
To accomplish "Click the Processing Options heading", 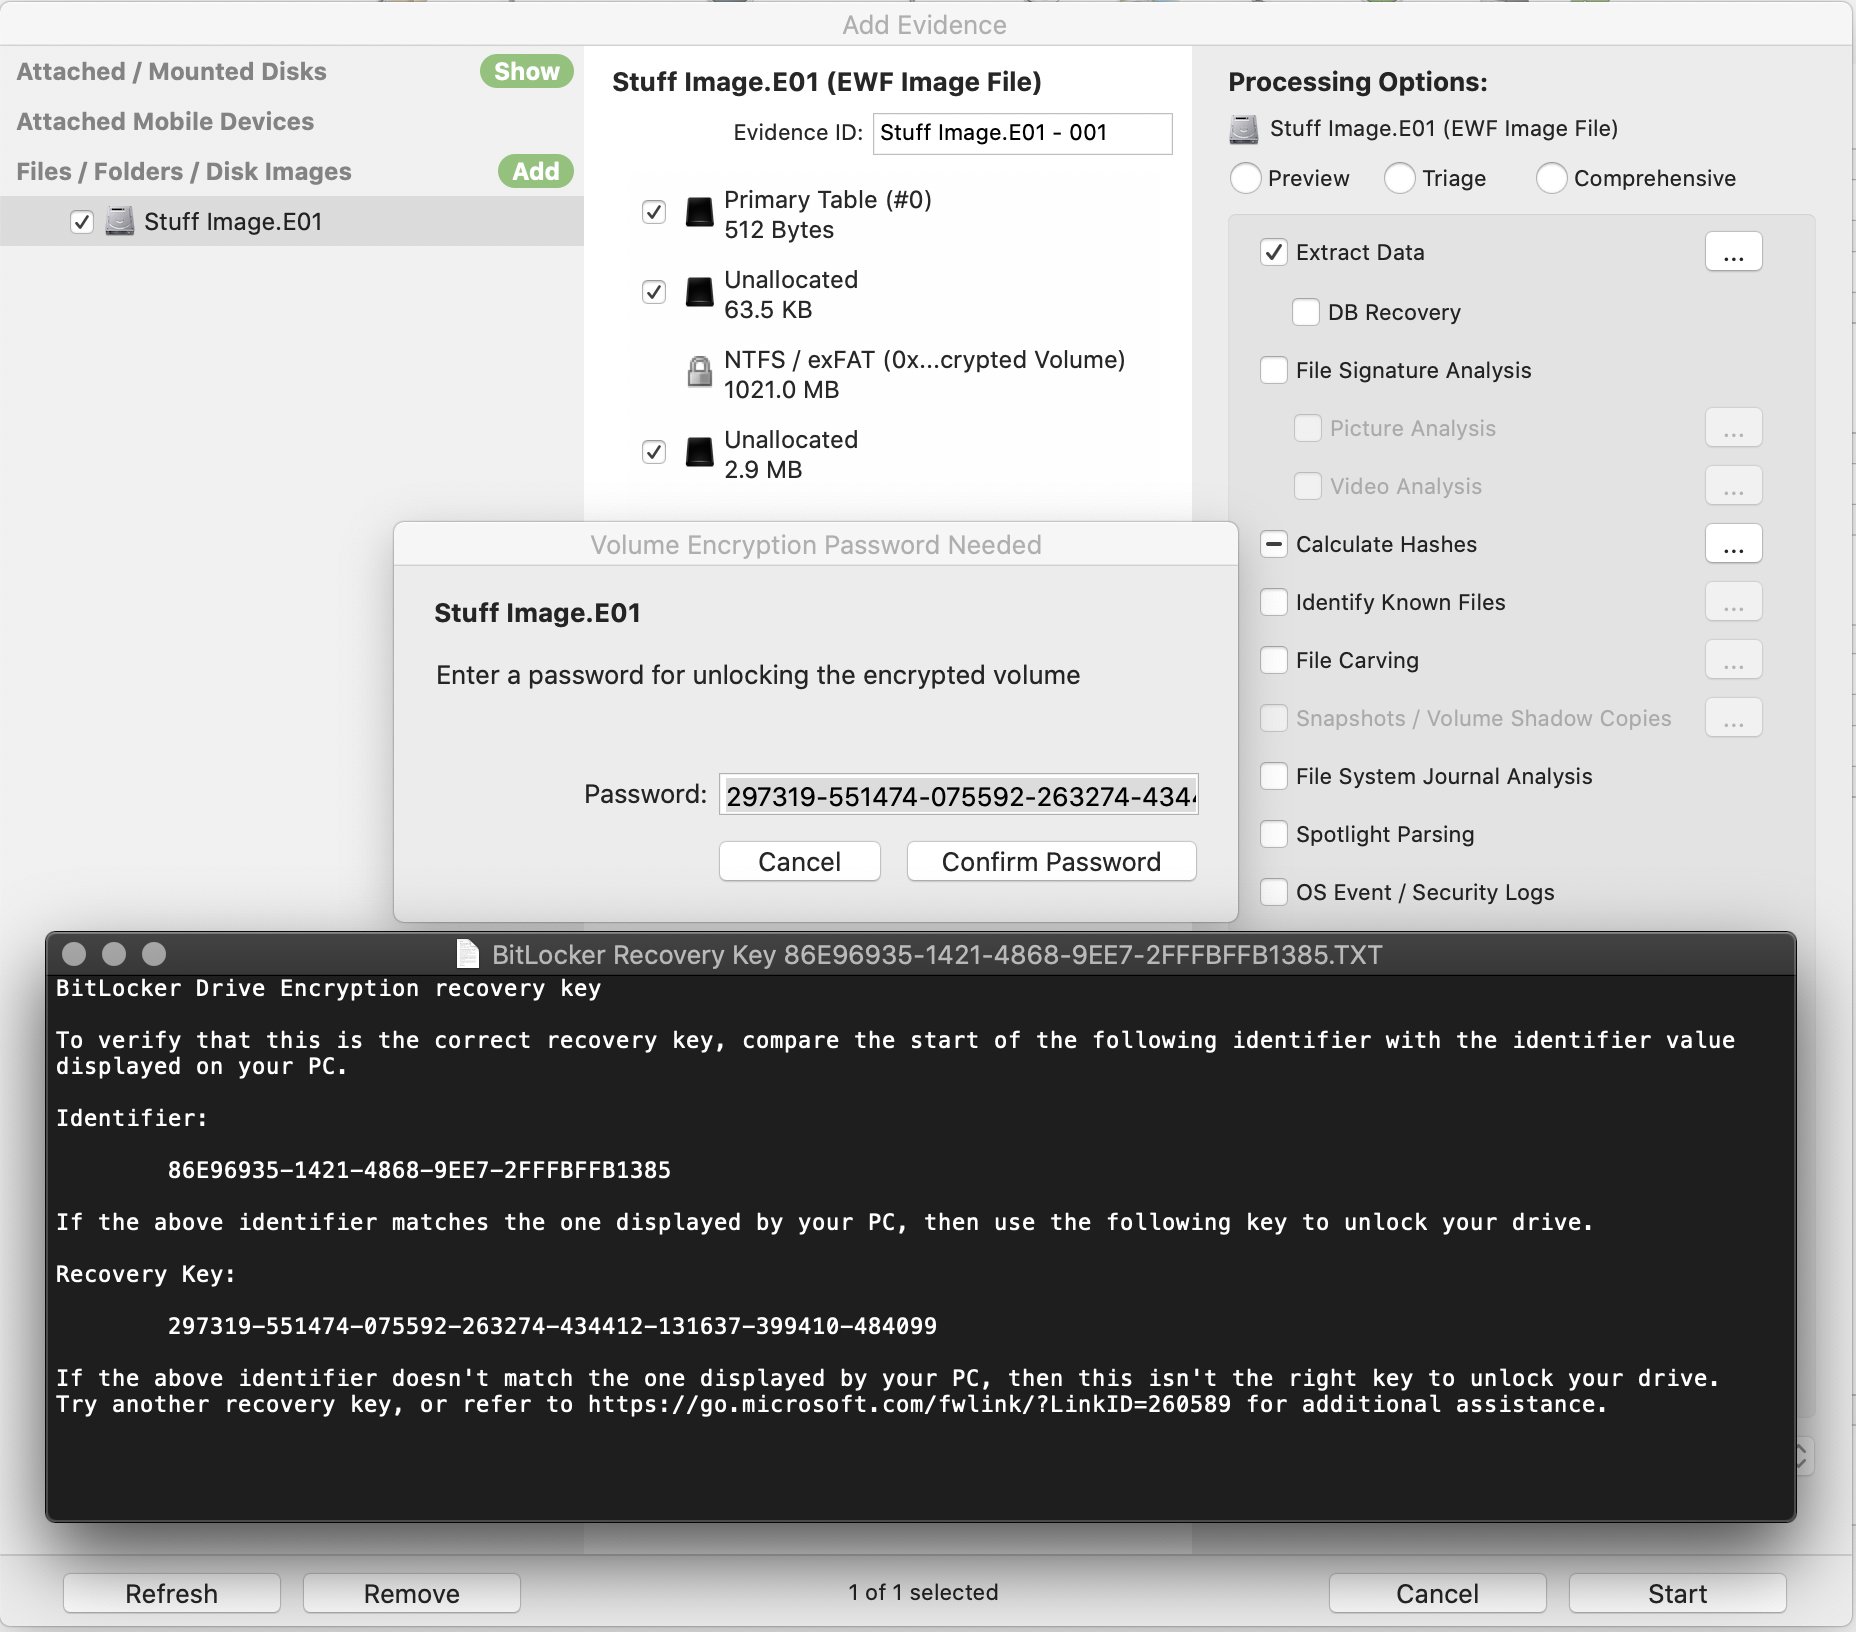I will pos(1358,82).
